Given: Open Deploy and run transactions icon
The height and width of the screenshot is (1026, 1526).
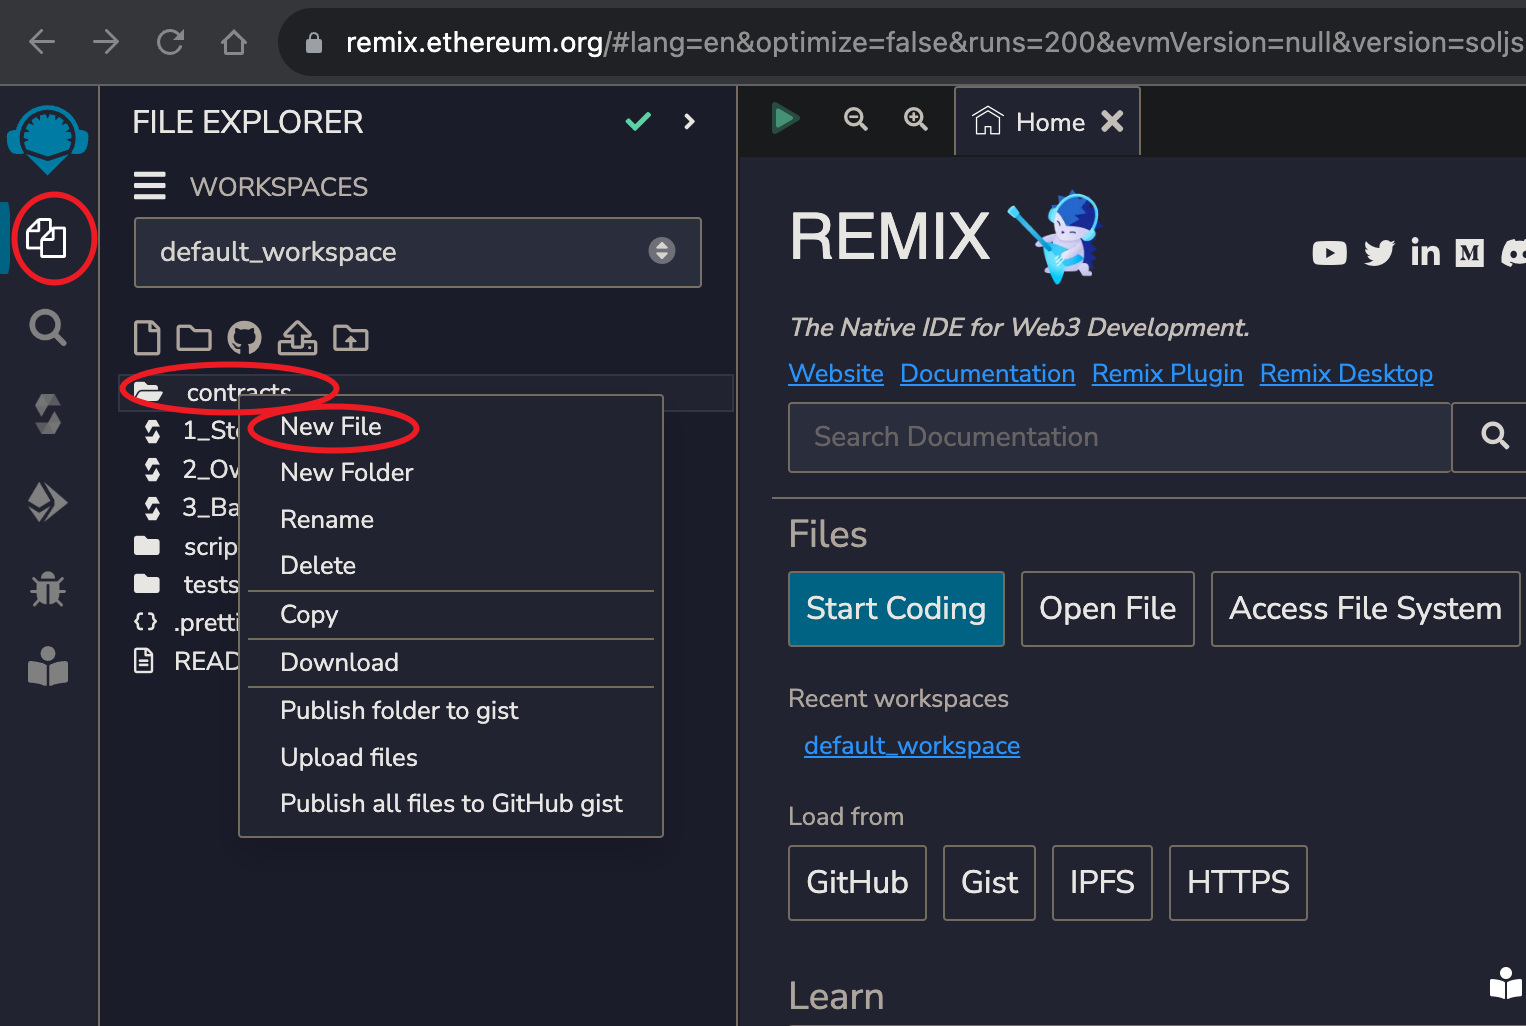Looking at the screenshot, I should [47, 502].
